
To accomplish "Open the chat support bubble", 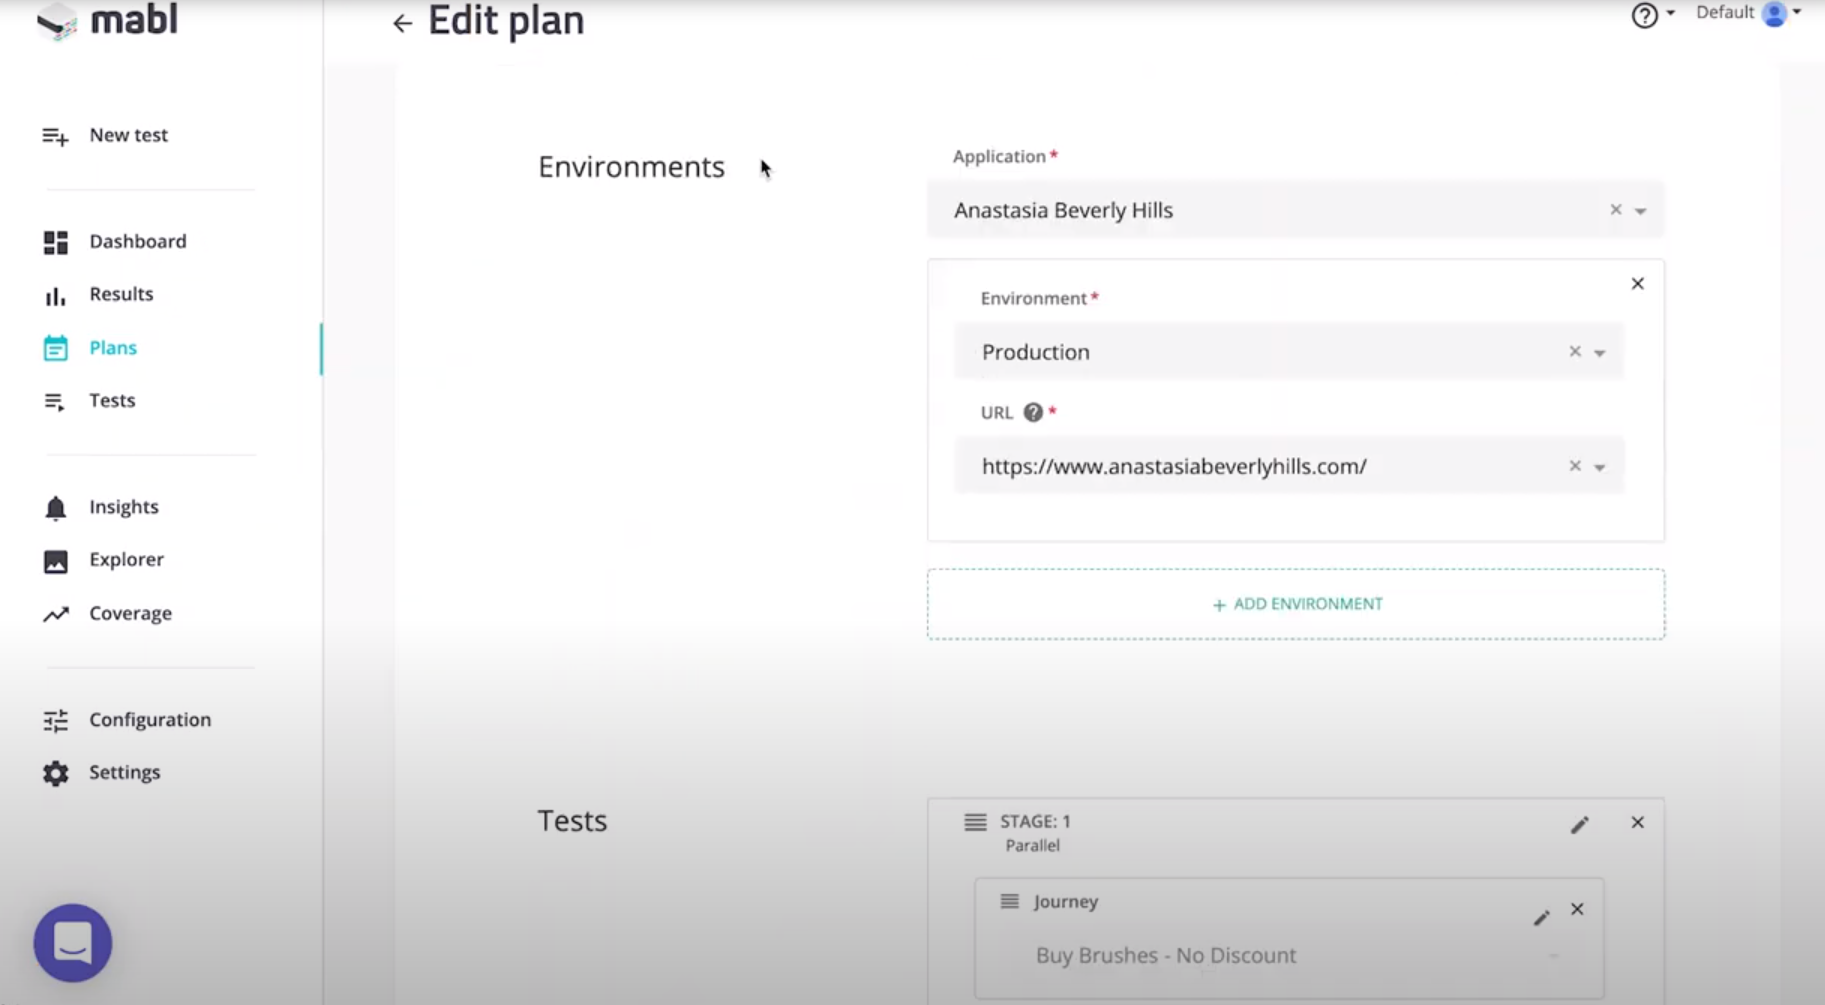I will click(x=73, y=943).
